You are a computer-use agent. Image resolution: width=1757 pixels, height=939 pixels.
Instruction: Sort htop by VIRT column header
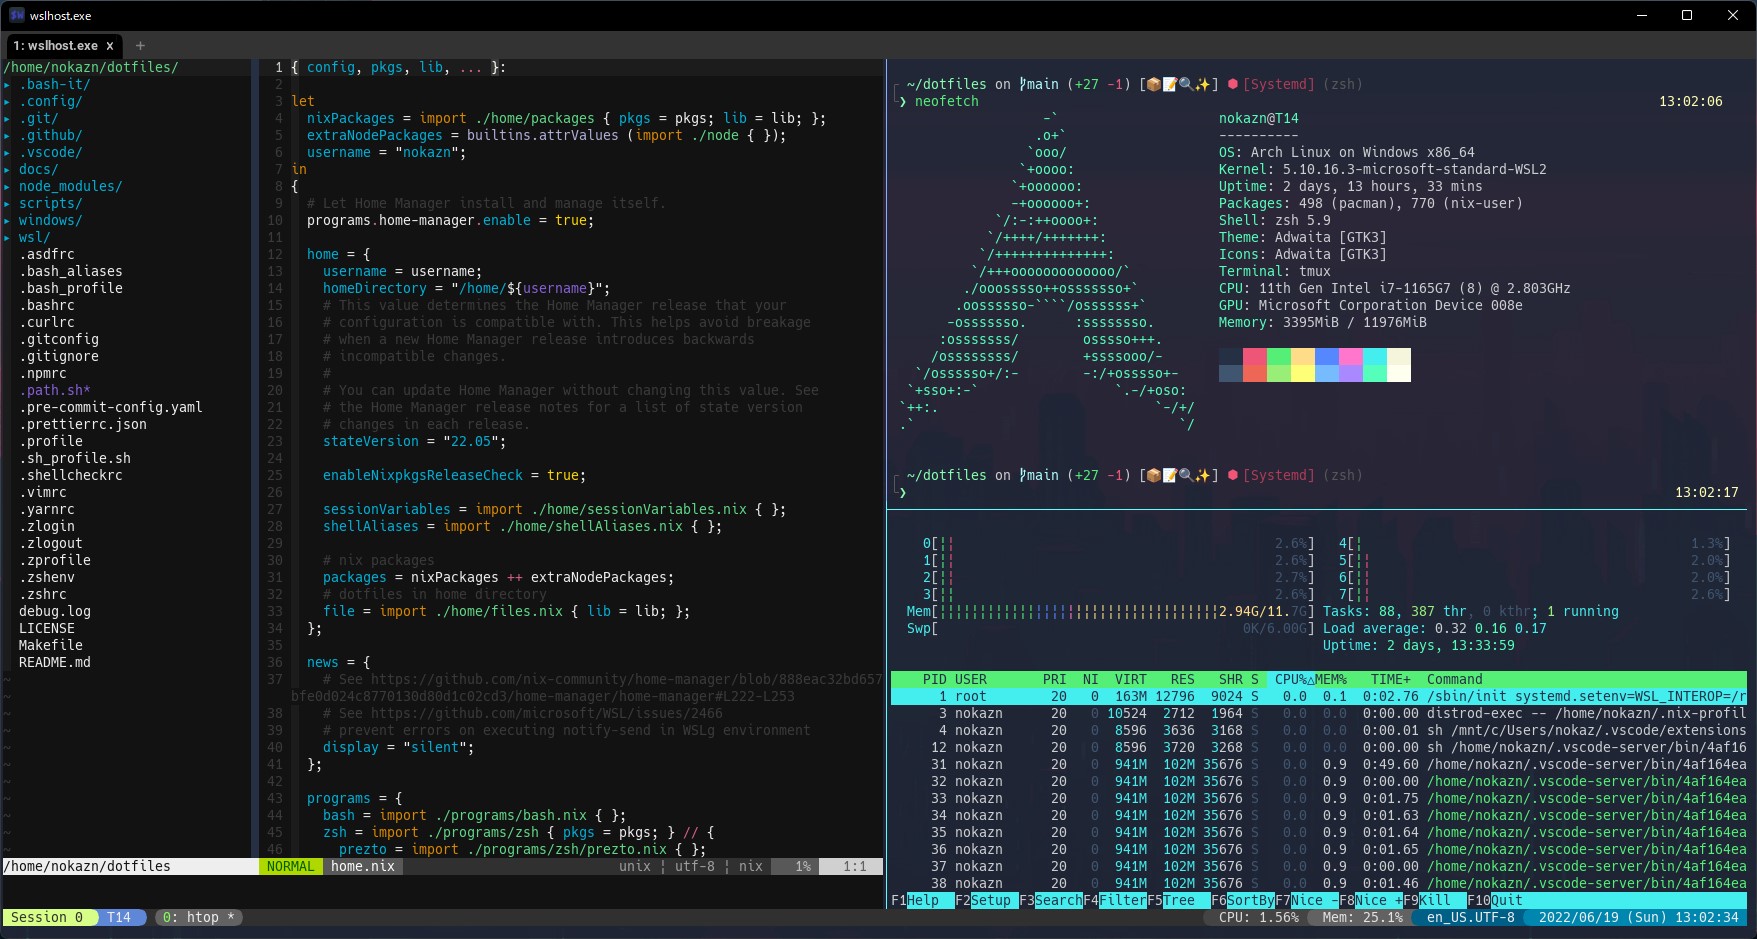tap(1131, 679)
